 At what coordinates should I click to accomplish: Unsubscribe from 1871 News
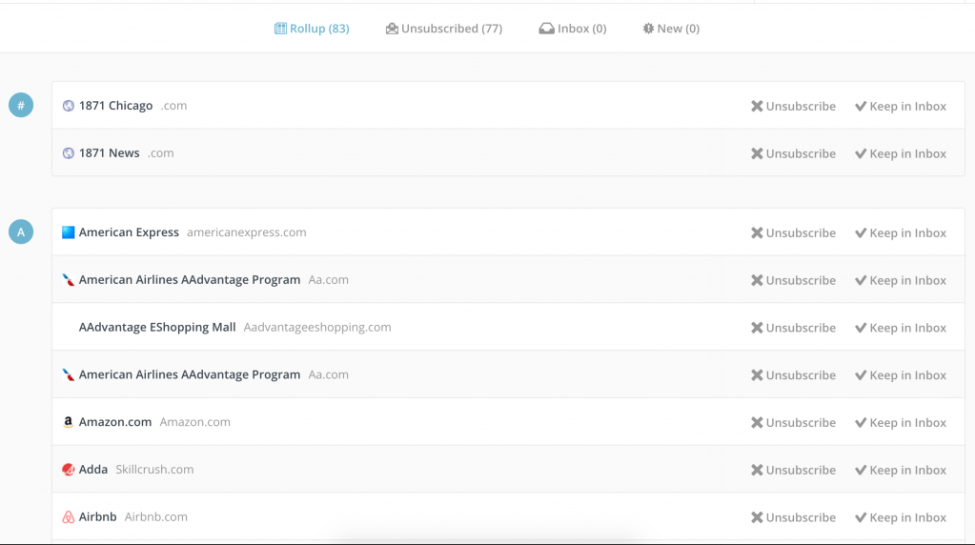pyautogui.click(x=793, y=154)
